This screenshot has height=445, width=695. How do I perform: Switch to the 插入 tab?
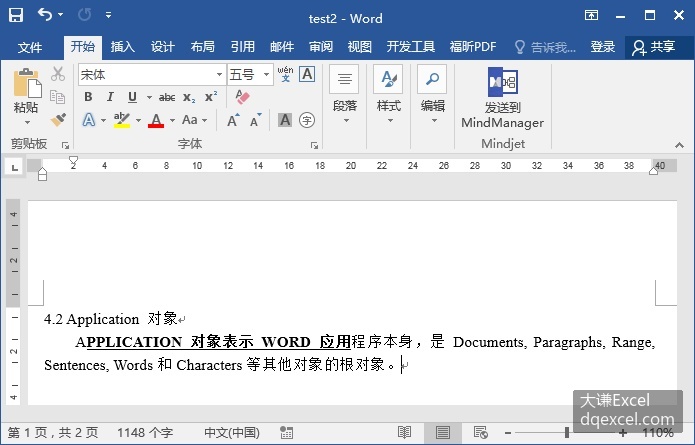pos(122,47)
